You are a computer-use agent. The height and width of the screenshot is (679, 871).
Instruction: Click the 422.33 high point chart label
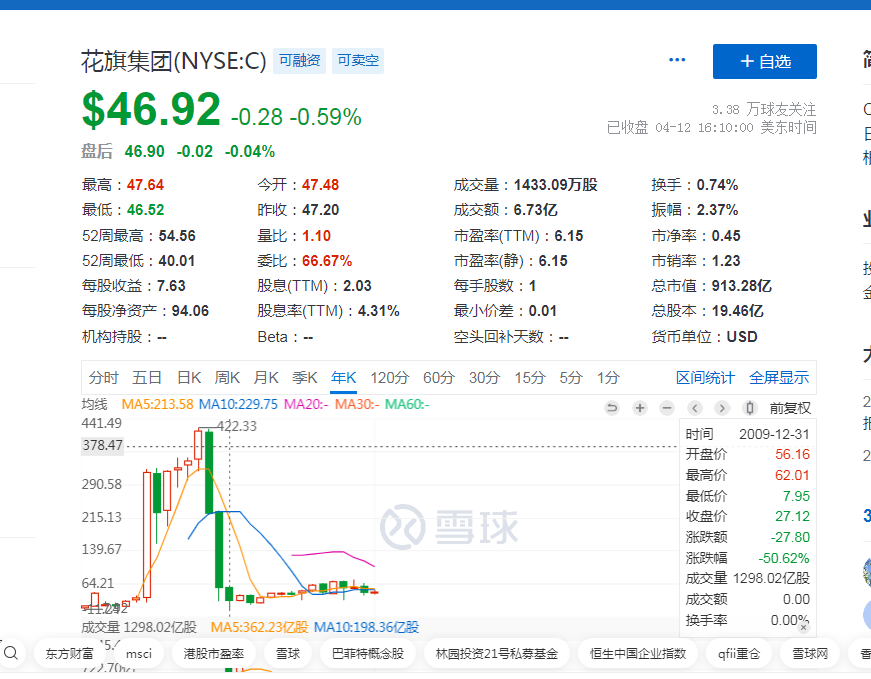coord(237,426)
